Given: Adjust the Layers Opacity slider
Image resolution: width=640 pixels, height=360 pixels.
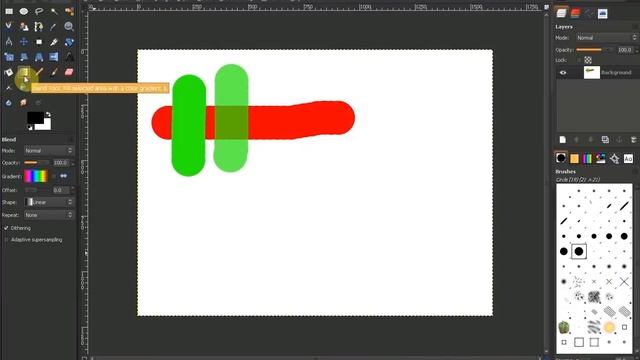Looking at the screenshot, I should [x=594, y=50].
